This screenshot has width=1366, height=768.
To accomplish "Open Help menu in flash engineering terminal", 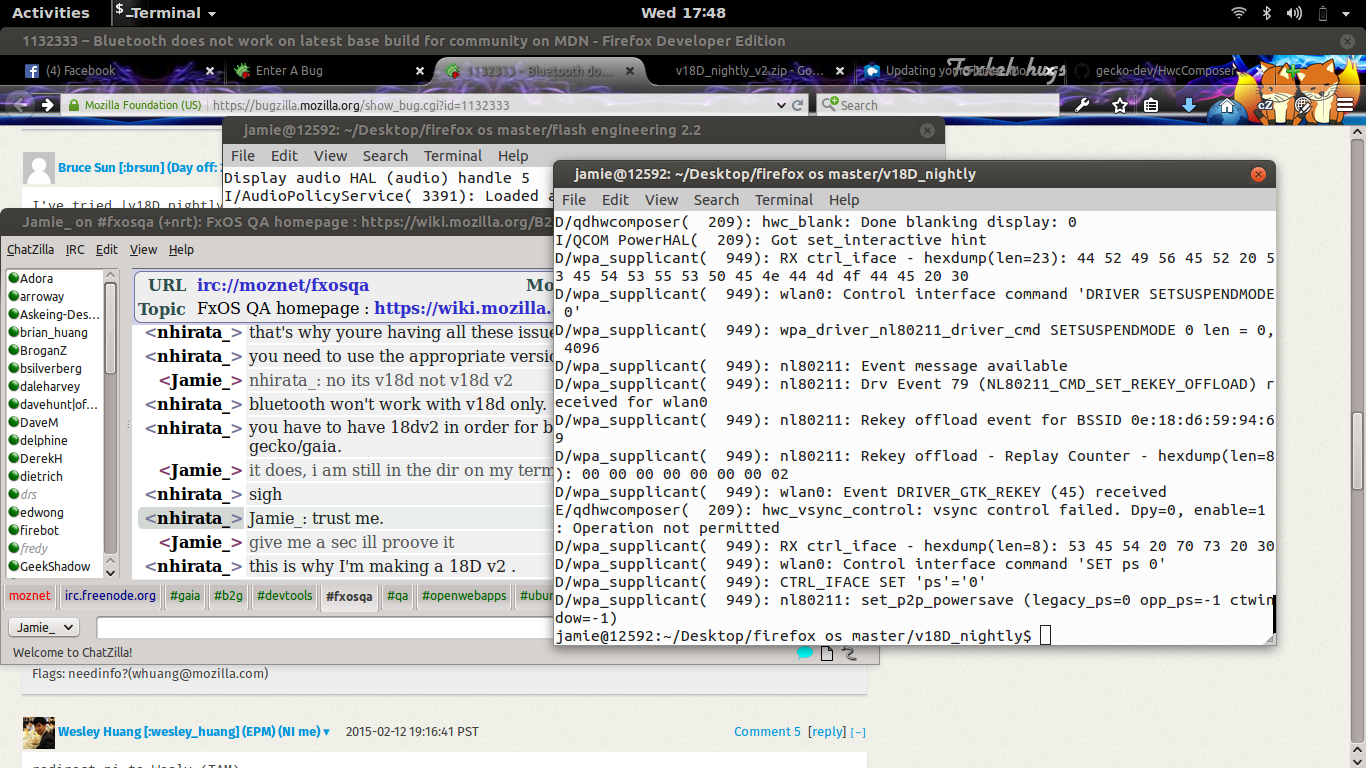I will pos(513,156).
